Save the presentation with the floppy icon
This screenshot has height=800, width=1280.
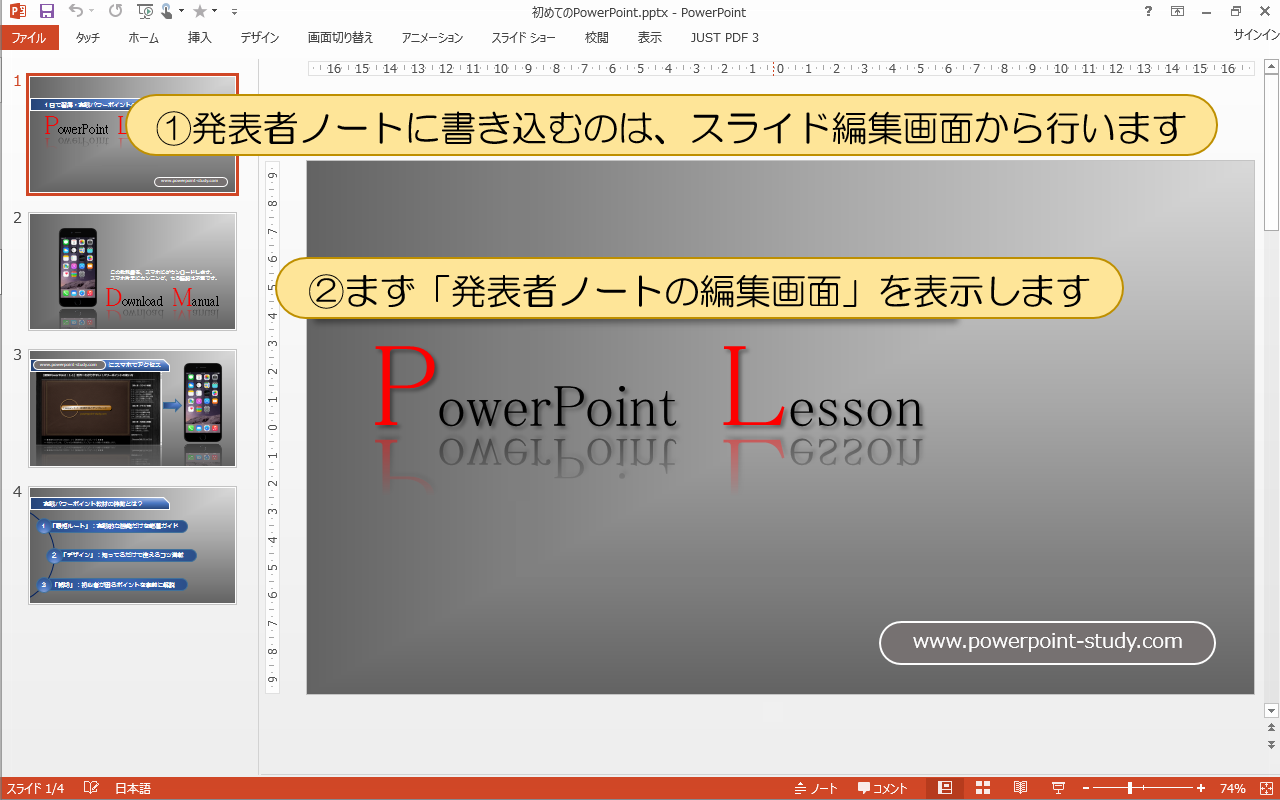click(46, 12)
